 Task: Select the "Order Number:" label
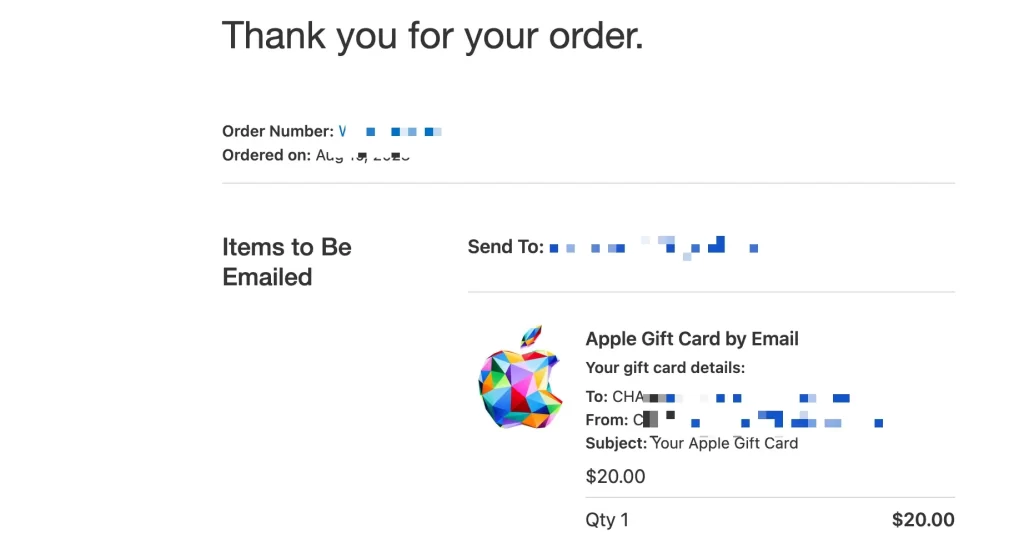click(278, 131)
